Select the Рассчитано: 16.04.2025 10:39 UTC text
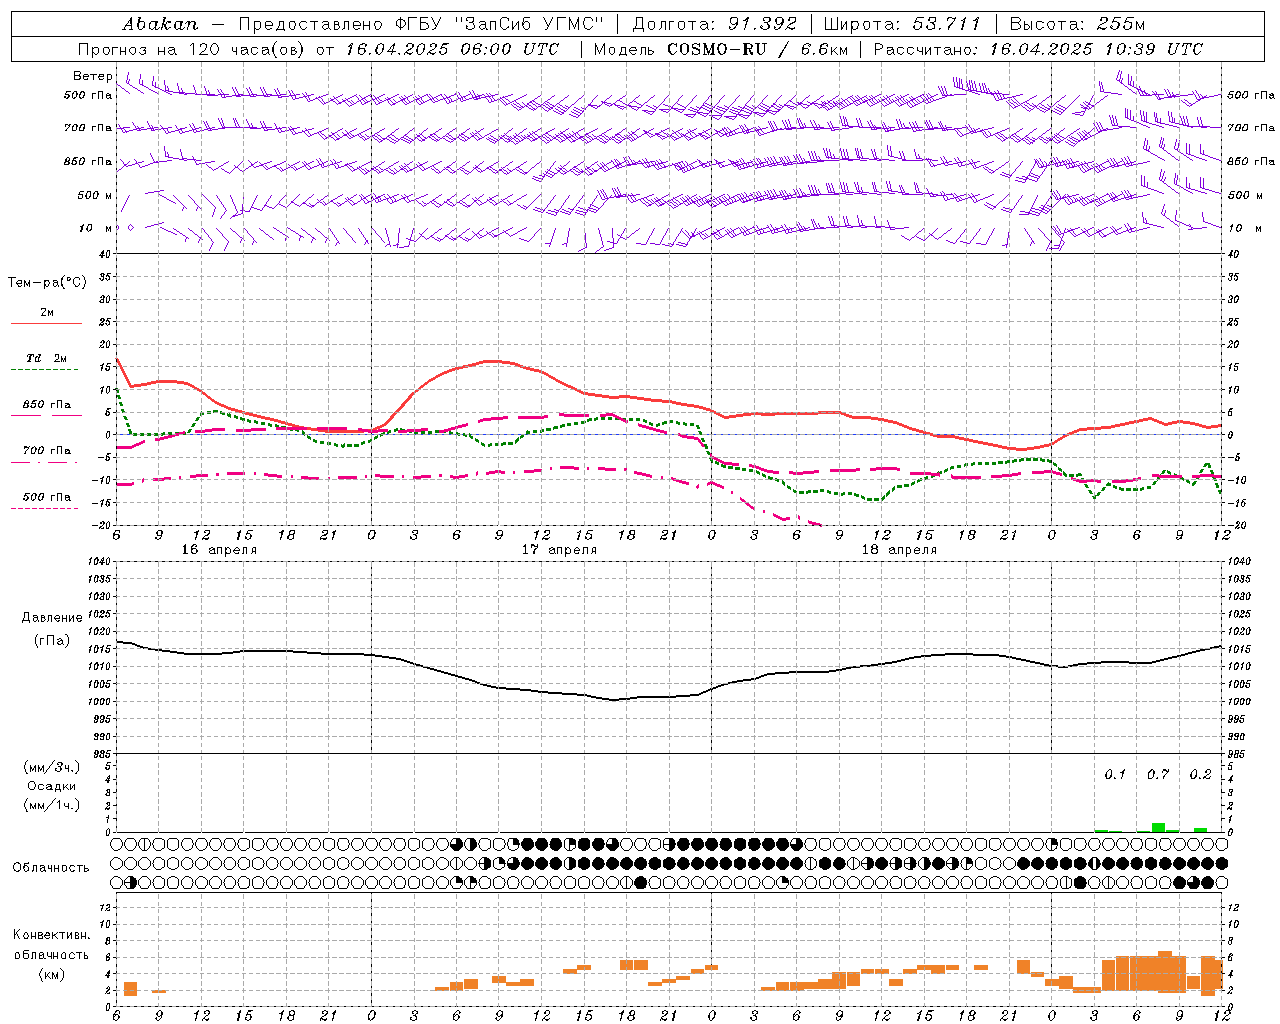1280x1024 pixels. pos(1038,49)
